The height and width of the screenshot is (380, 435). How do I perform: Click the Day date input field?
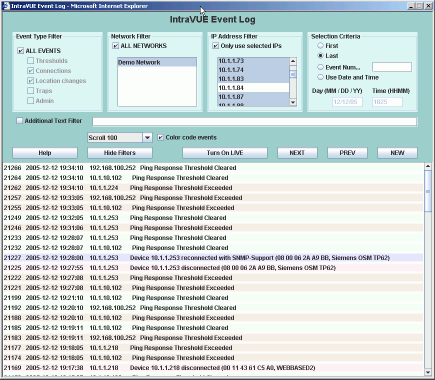click(347, 102)
